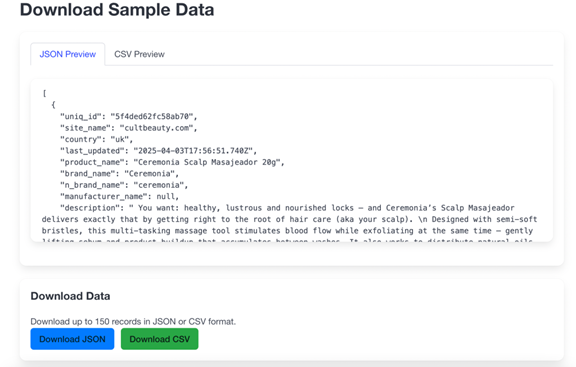Click the last_updated timestamp line
Screen dimensions: 576x367
coord(158,151)
